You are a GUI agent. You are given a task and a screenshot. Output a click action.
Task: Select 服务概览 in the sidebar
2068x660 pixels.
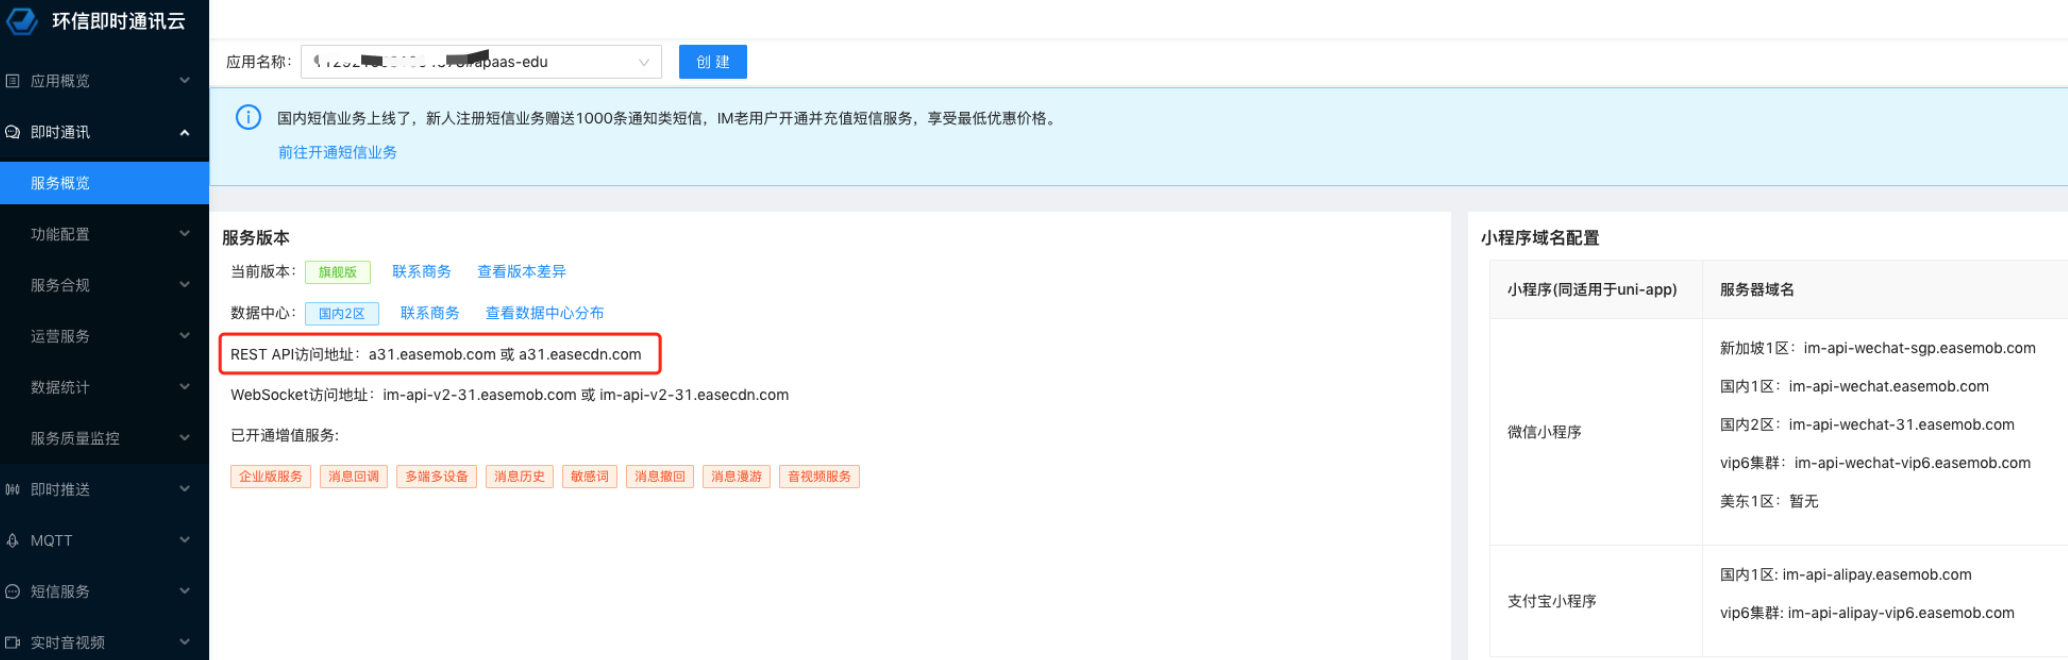pyautogui.click(x=104, y=183)
